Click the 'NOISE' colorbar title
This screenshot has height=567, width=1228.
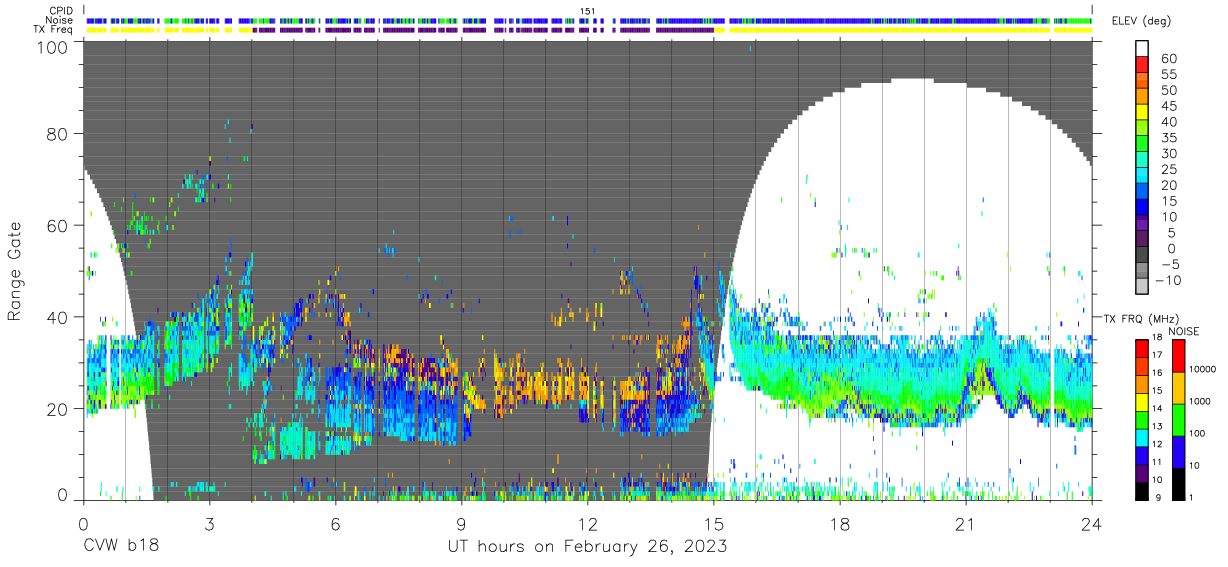point(1184,330)
